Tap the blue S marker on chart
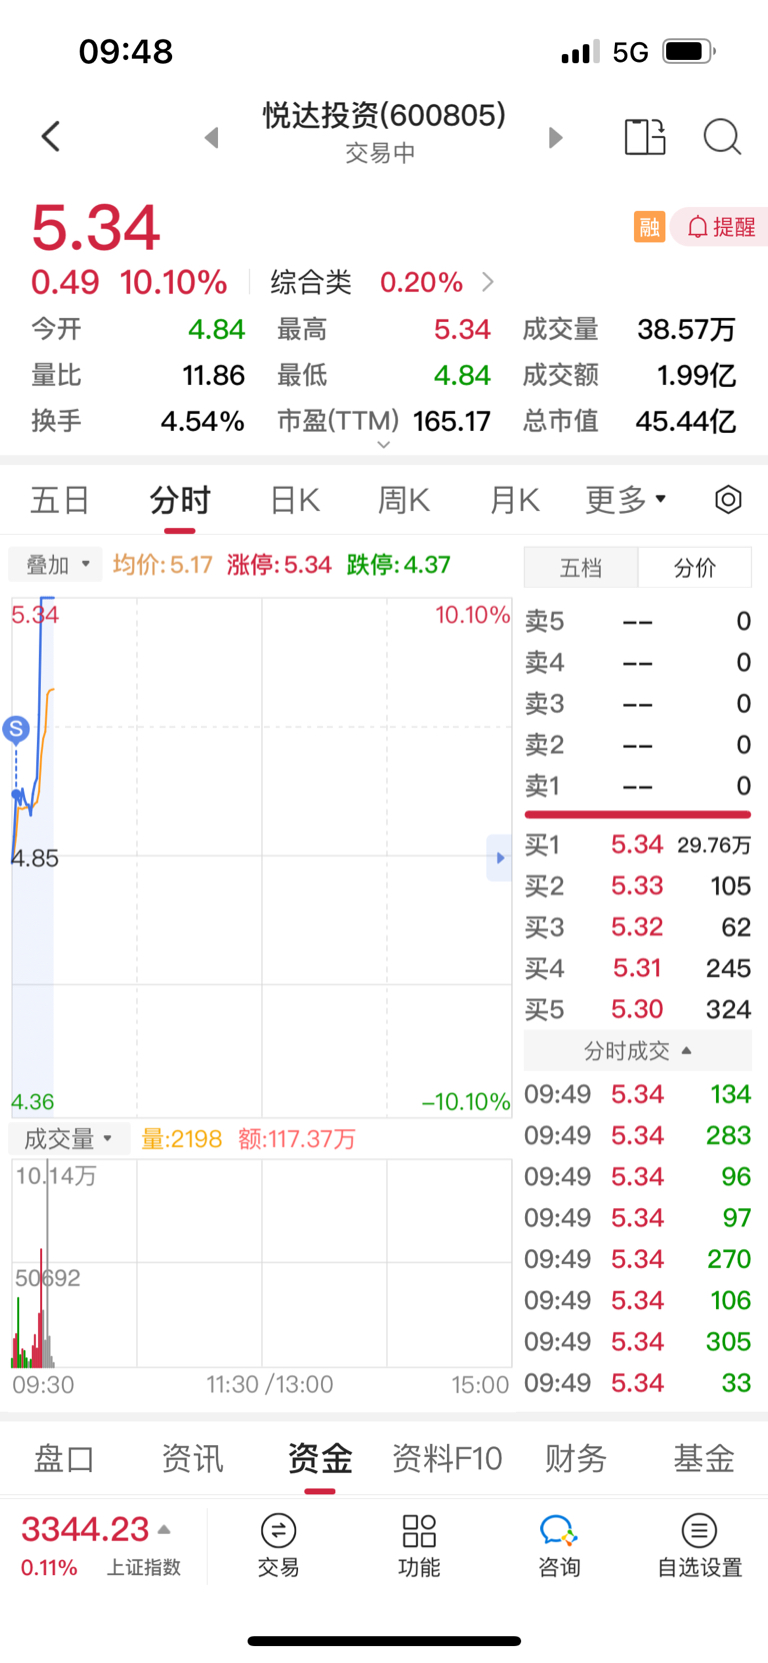This screenshot has height=1663, width=768. point(16,729)
